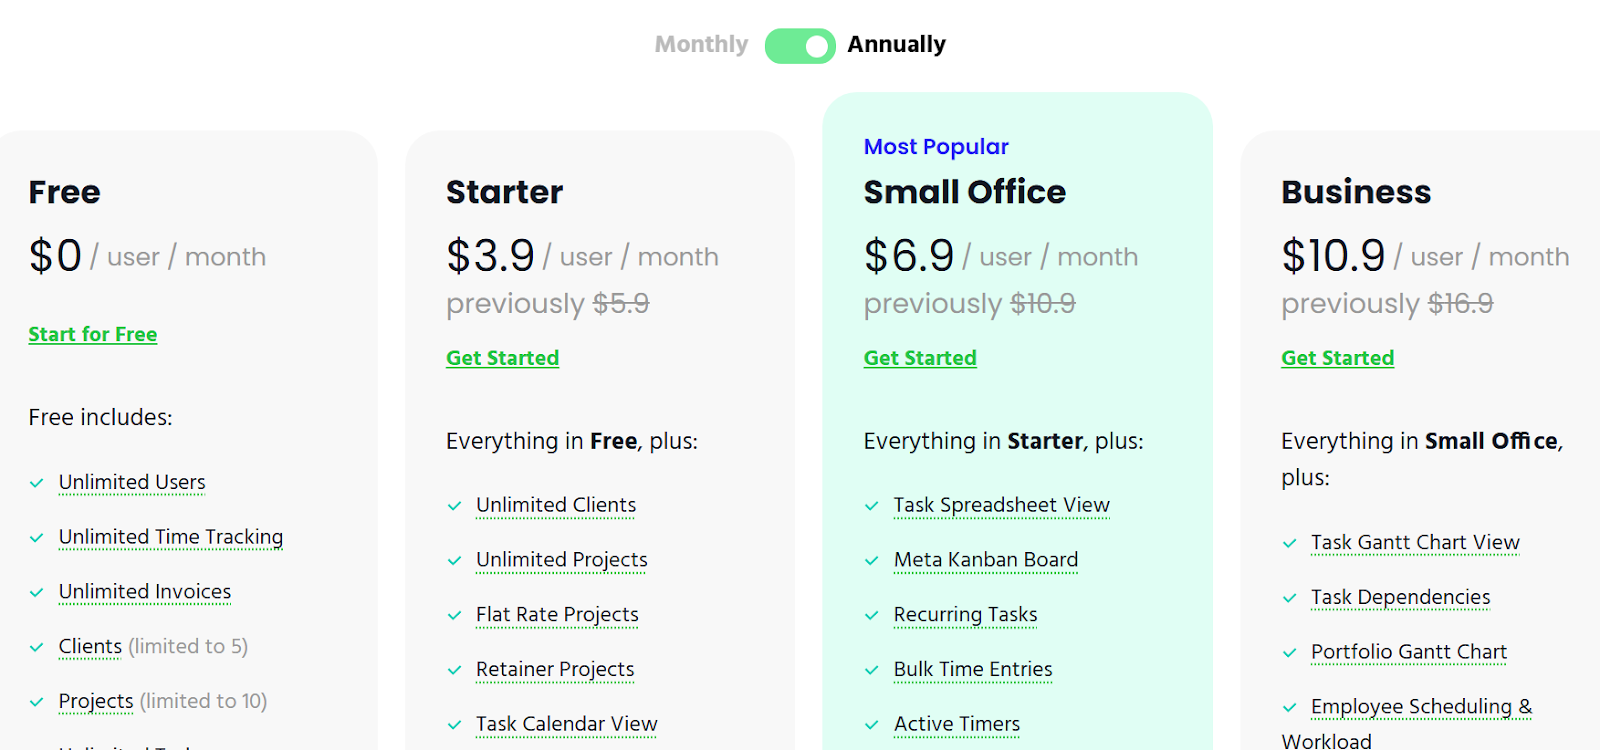Toggle the Monthly/Annually billing switch

[x=800, y=46]
